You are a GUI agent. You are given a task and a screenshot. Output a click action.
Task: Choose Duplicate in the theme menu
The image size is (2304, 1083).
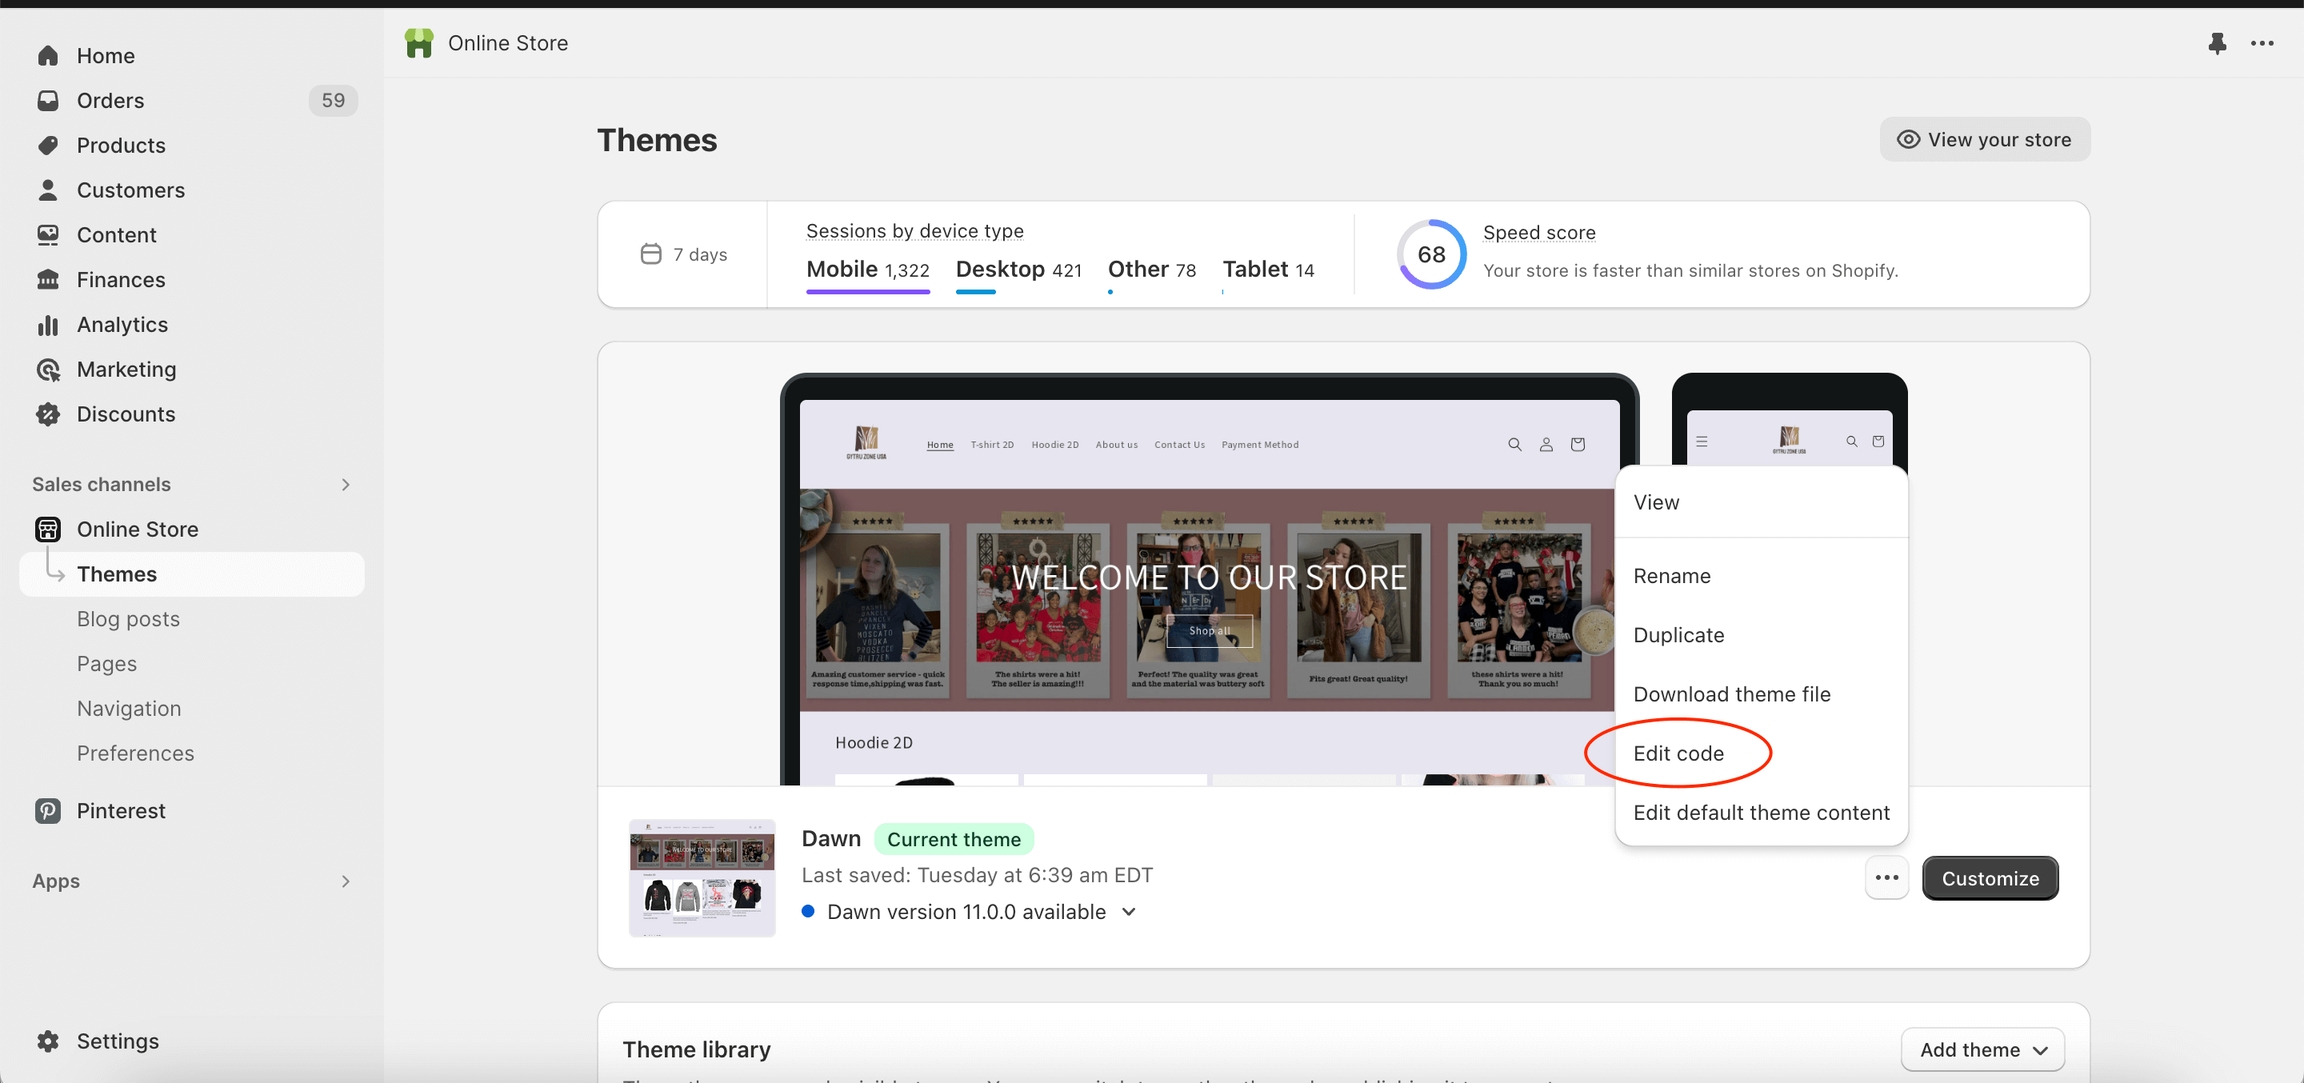[x=1678, y=635]
